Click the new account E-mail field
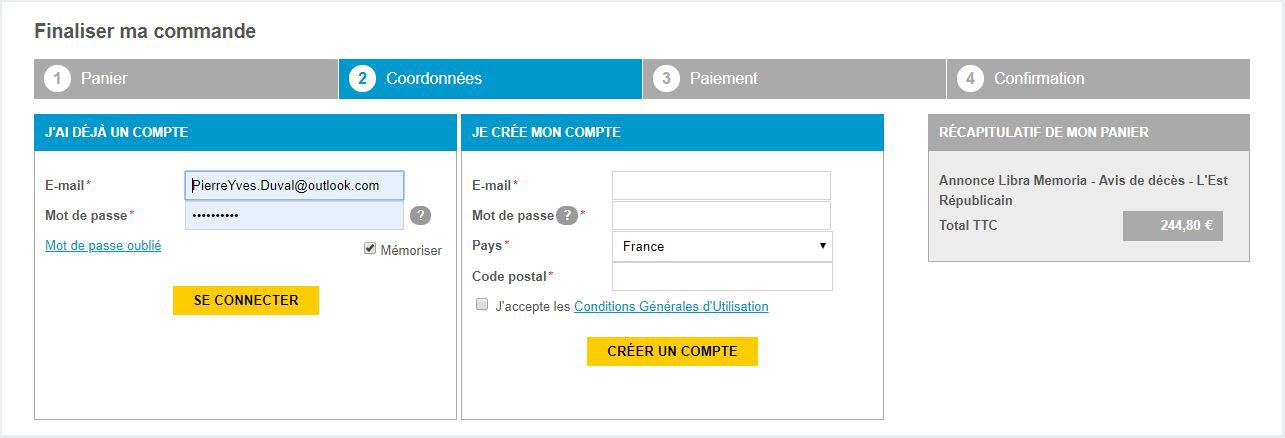1285x438 pixels. point(721,185)
